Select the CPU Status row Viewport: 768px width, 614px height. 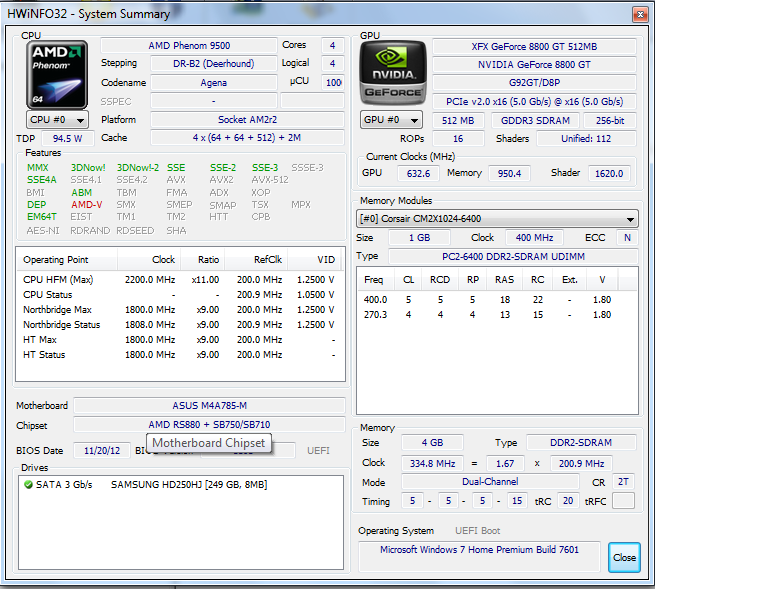180,295
